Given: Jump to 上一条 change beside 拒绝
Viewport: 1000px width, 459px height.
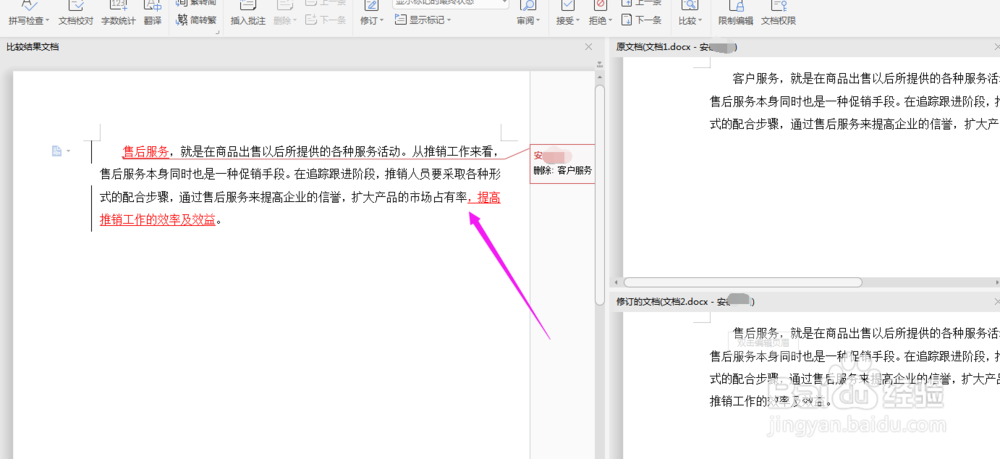Looking at the screenshot, I should pyautogui.click(x=642, y=3).
